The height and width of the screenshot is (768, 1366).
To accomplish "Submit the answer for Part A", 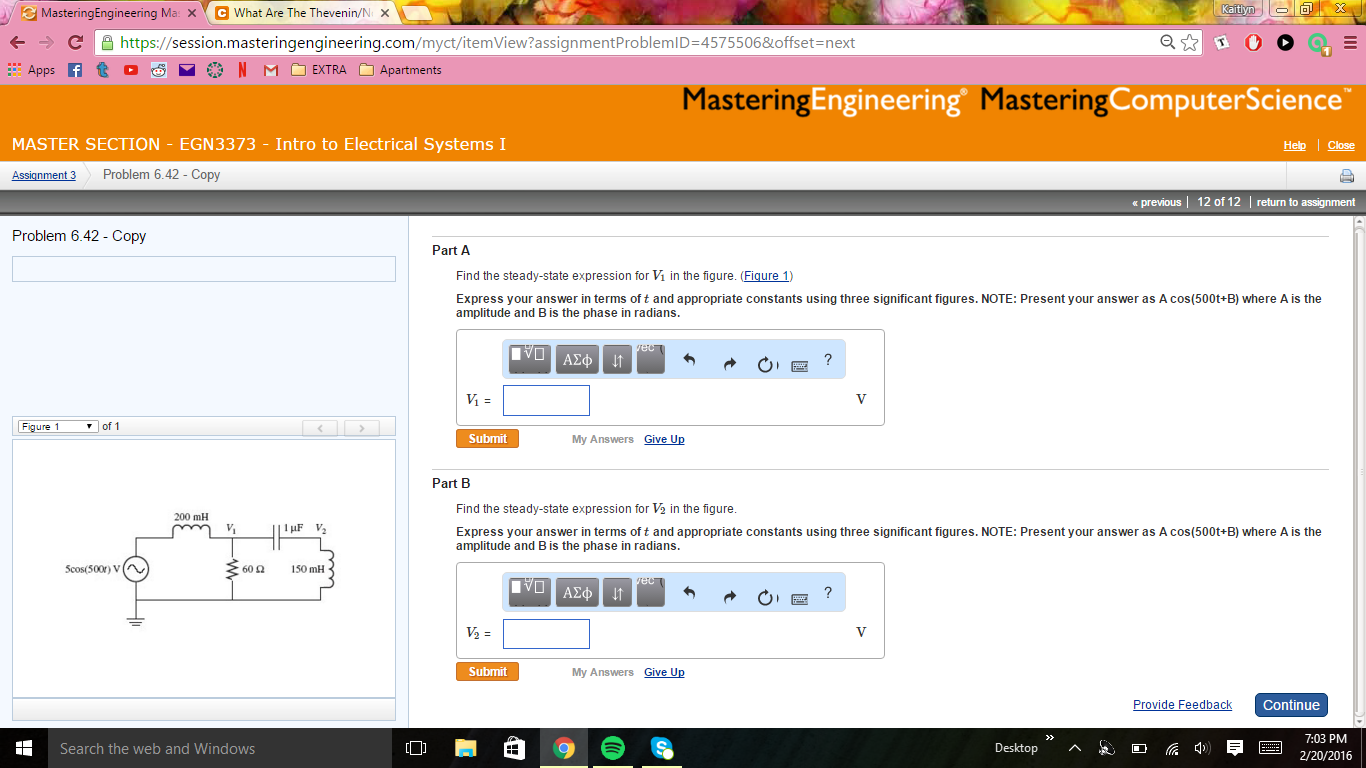I will pyautogui.click(x=487, y=438).
